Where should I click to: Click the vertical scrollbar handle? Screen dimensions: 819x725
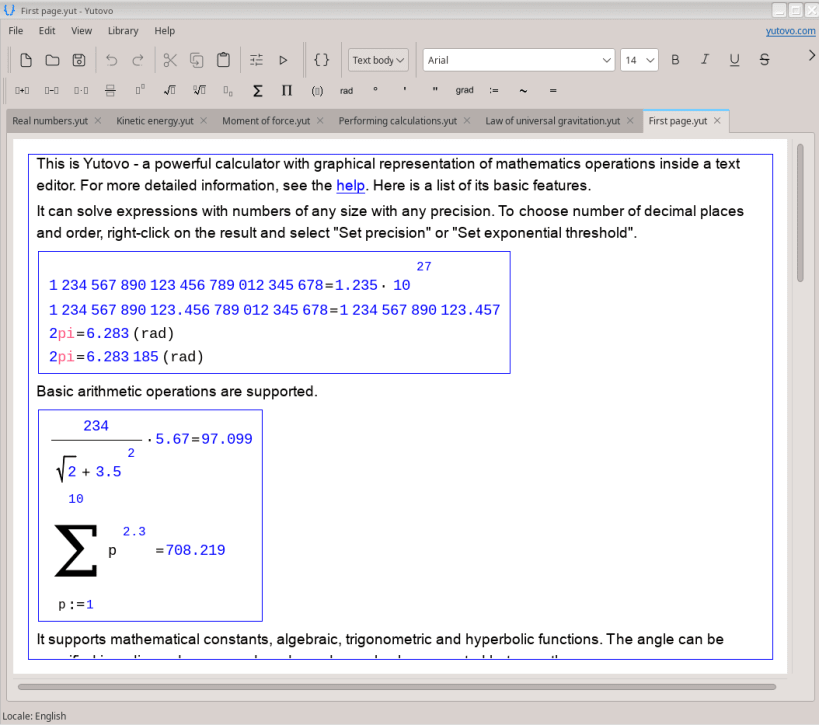tap(800, 213)
